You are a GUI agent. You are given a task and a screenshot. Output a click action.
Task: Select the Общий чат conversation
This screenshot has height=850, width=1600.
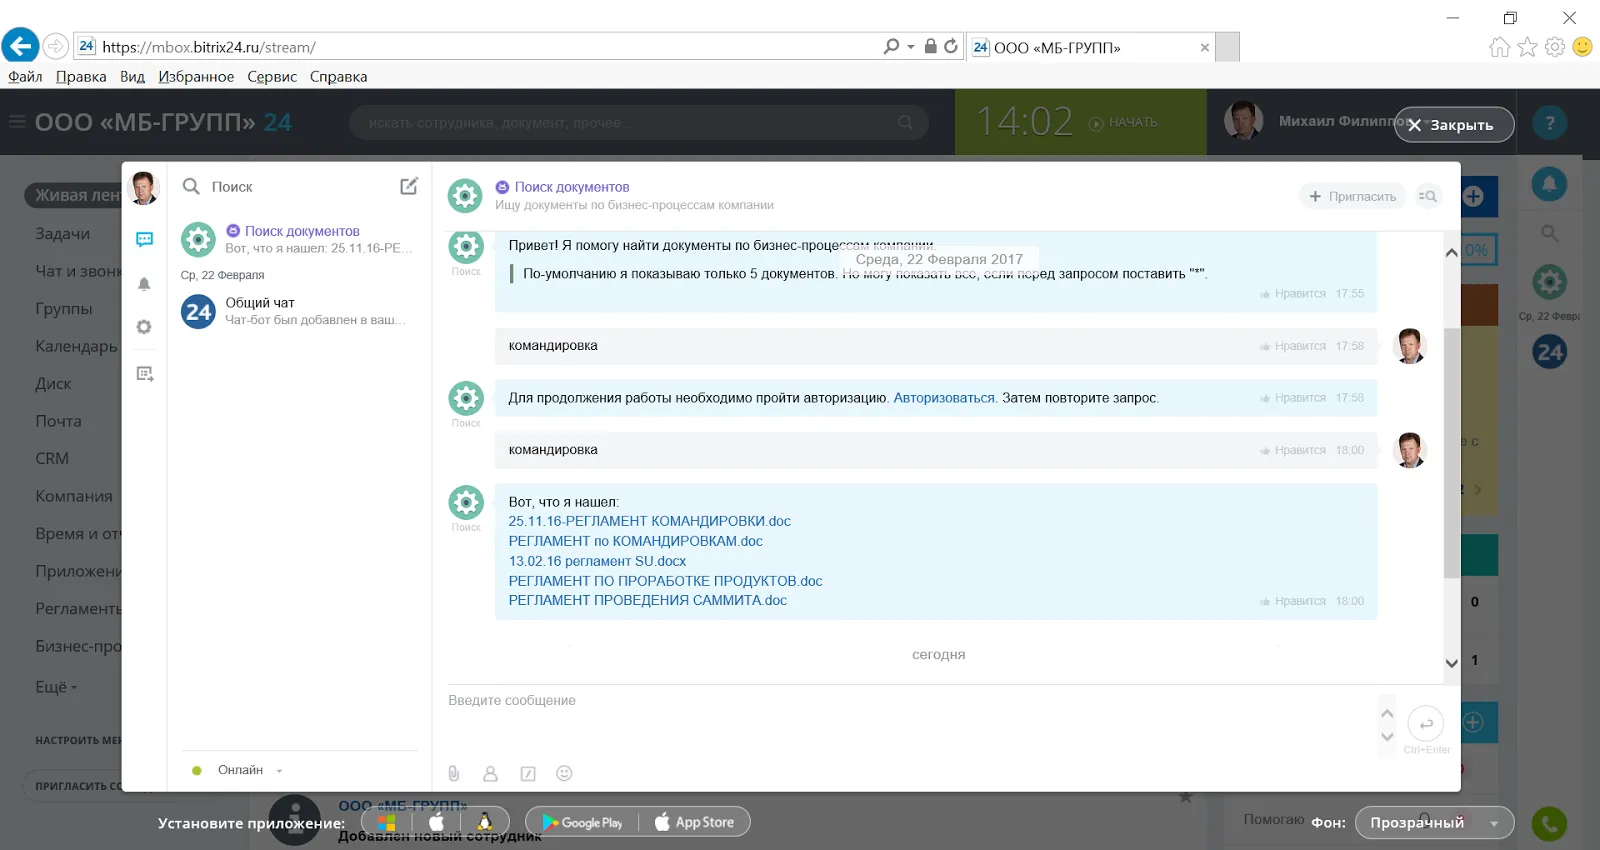point(297,311)
